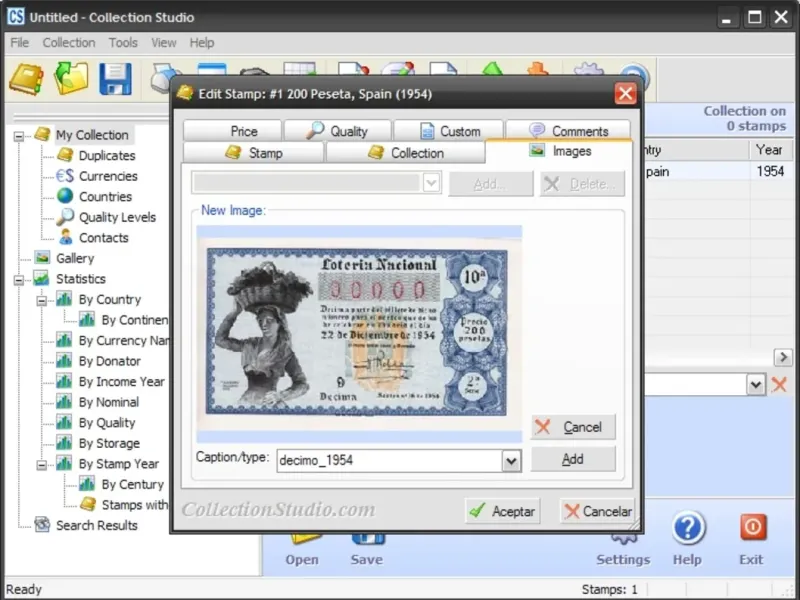Open Stamps with... tree item
Viewport: 800px width, 600px height.
pos(134,505)
